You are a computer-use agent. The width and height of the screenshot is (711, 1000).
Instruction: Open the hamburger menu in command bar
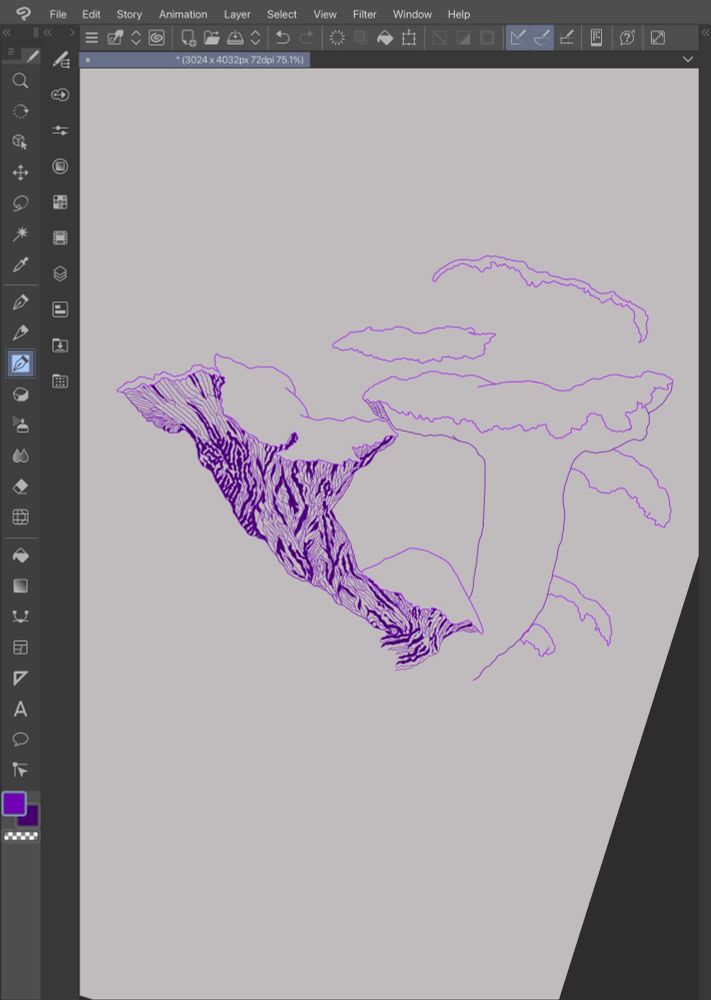[92, 38]
